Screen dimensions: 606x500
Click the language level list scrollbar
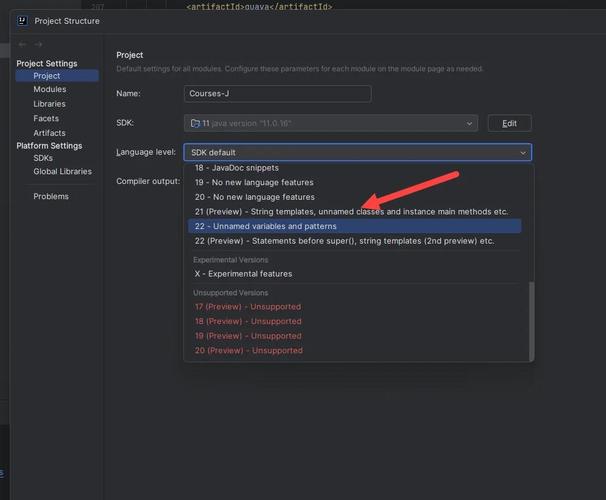531,320
